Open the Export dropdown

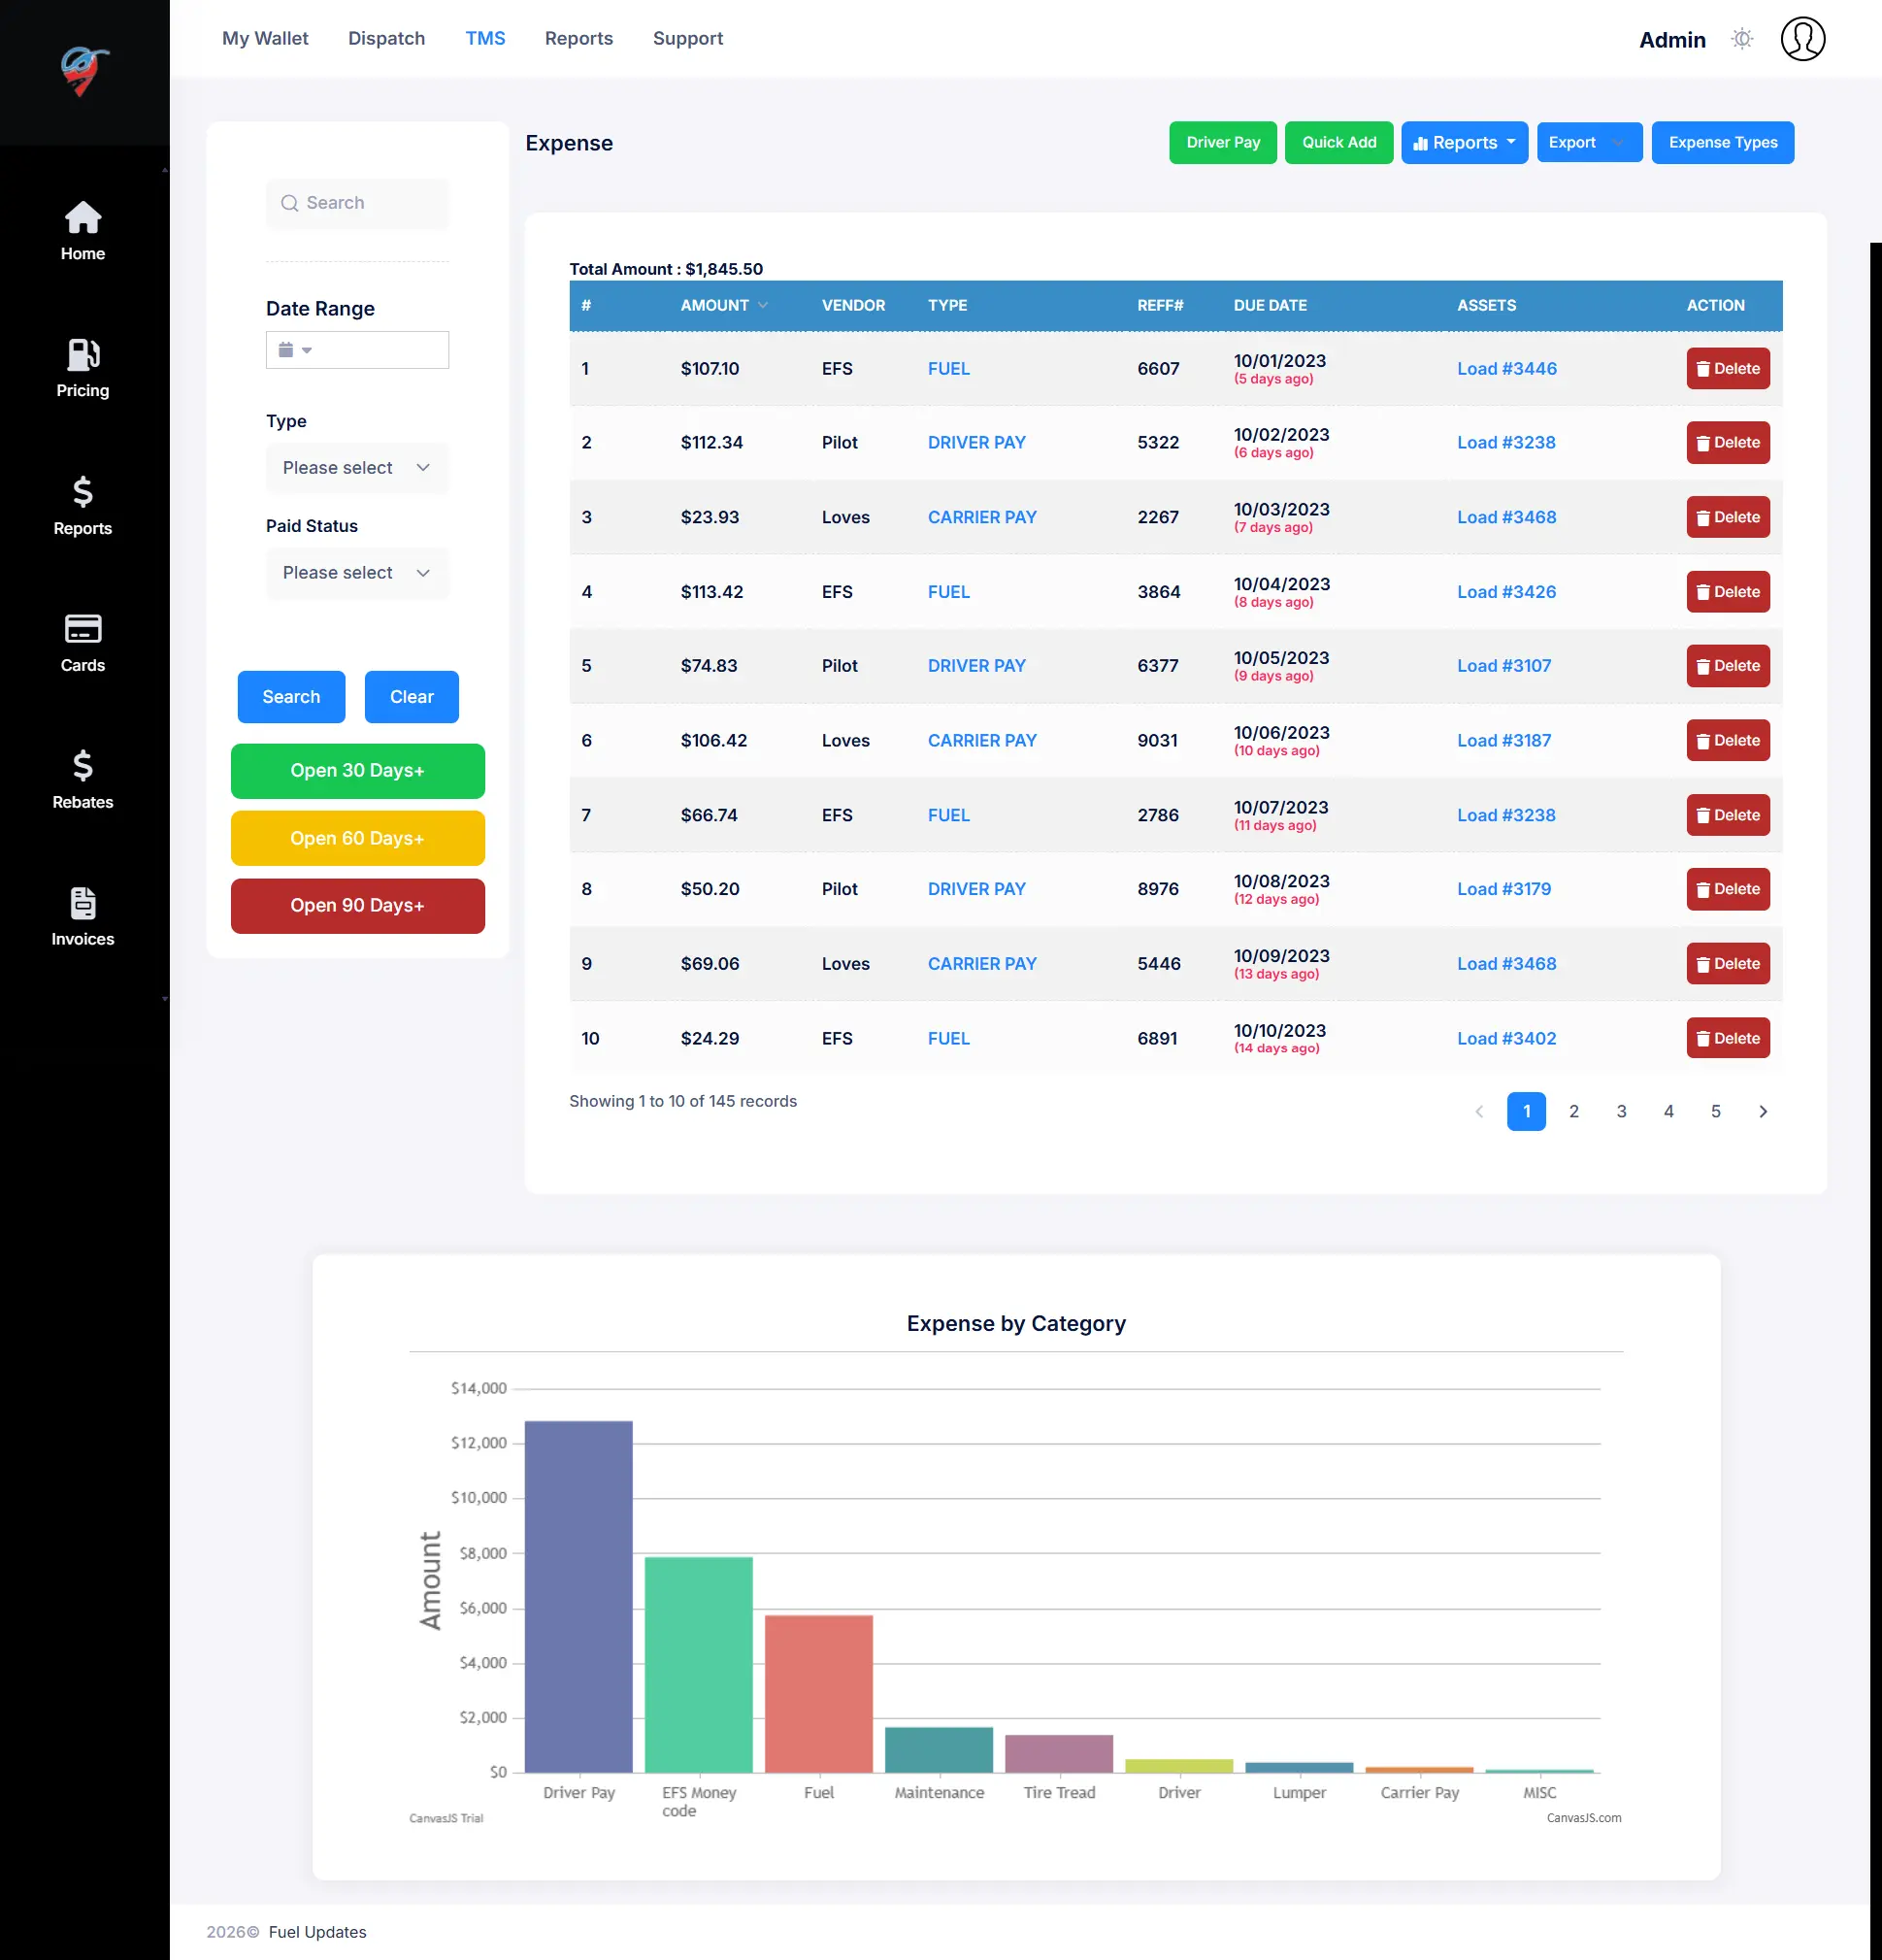coord(1588,143)
